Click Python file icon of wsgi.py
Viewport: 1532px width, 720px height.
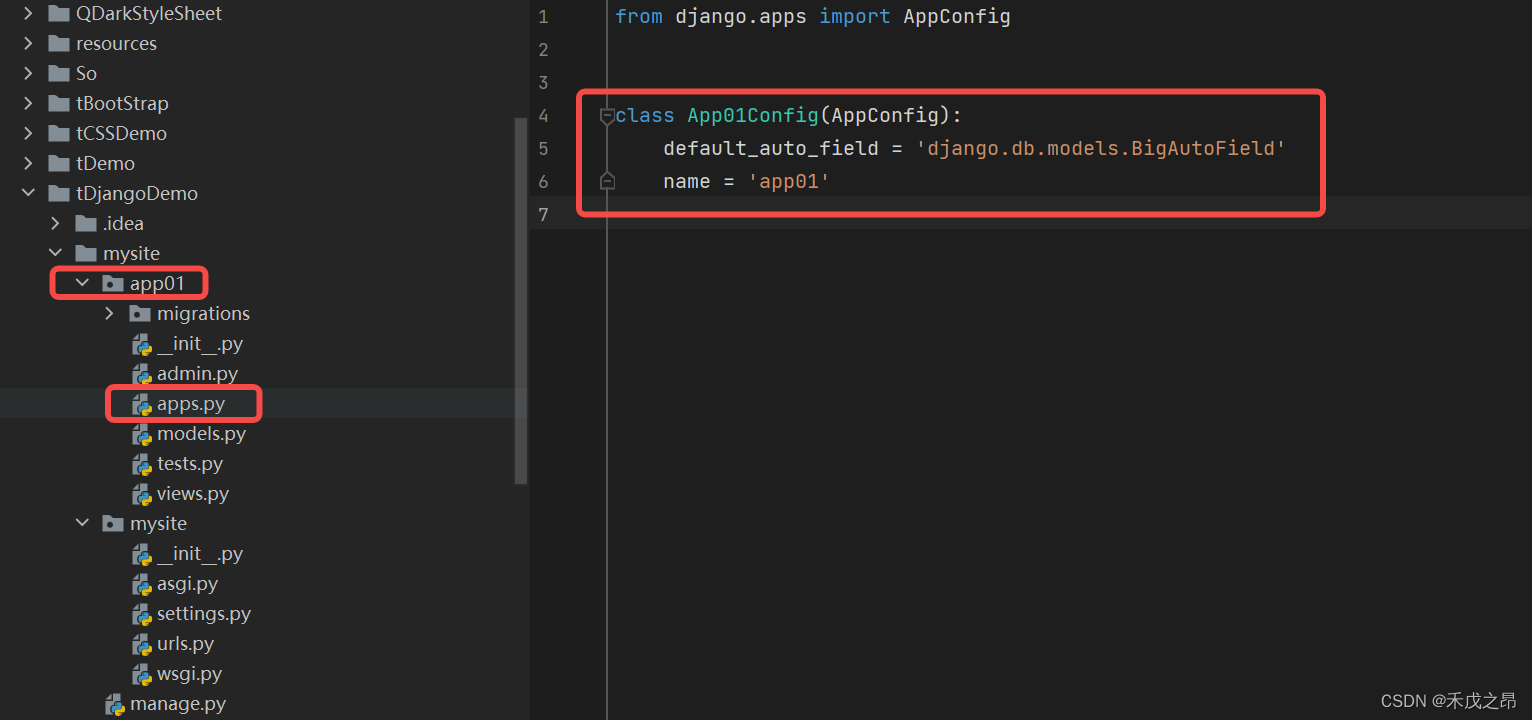[x=141, y=674]
